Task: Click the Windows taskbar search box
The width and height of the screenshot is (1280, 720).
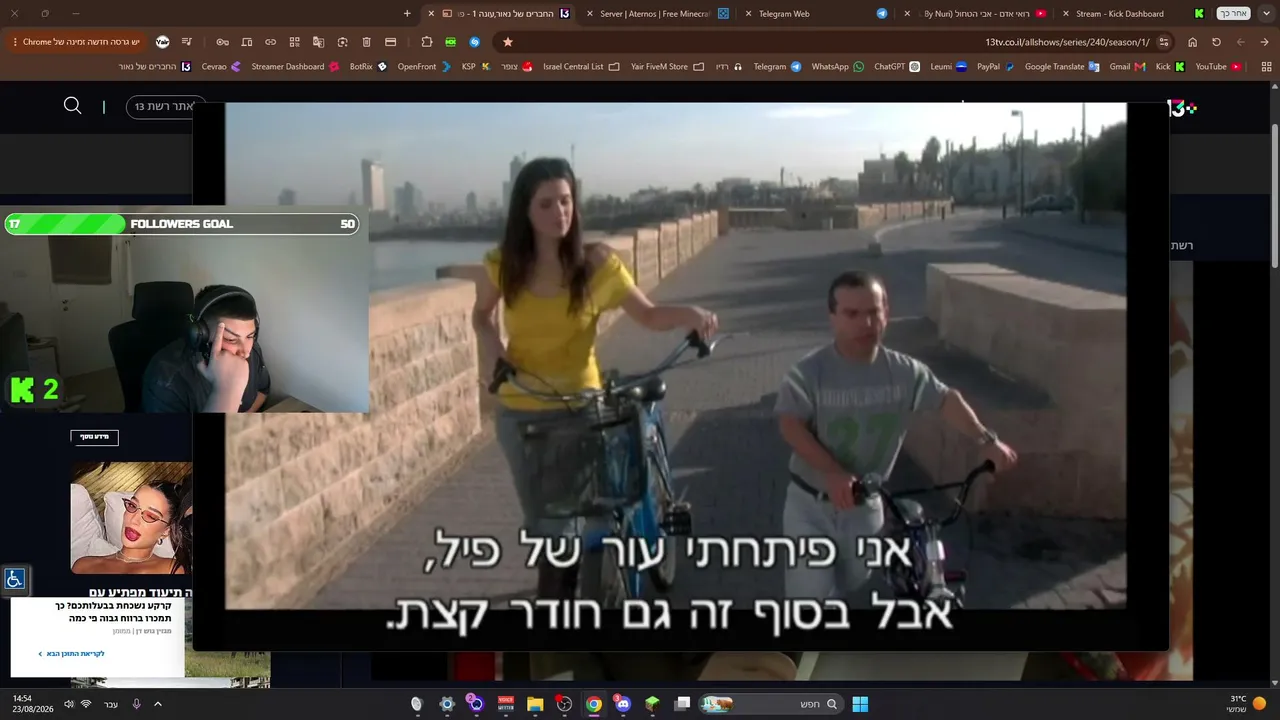Action: point(770,704)
